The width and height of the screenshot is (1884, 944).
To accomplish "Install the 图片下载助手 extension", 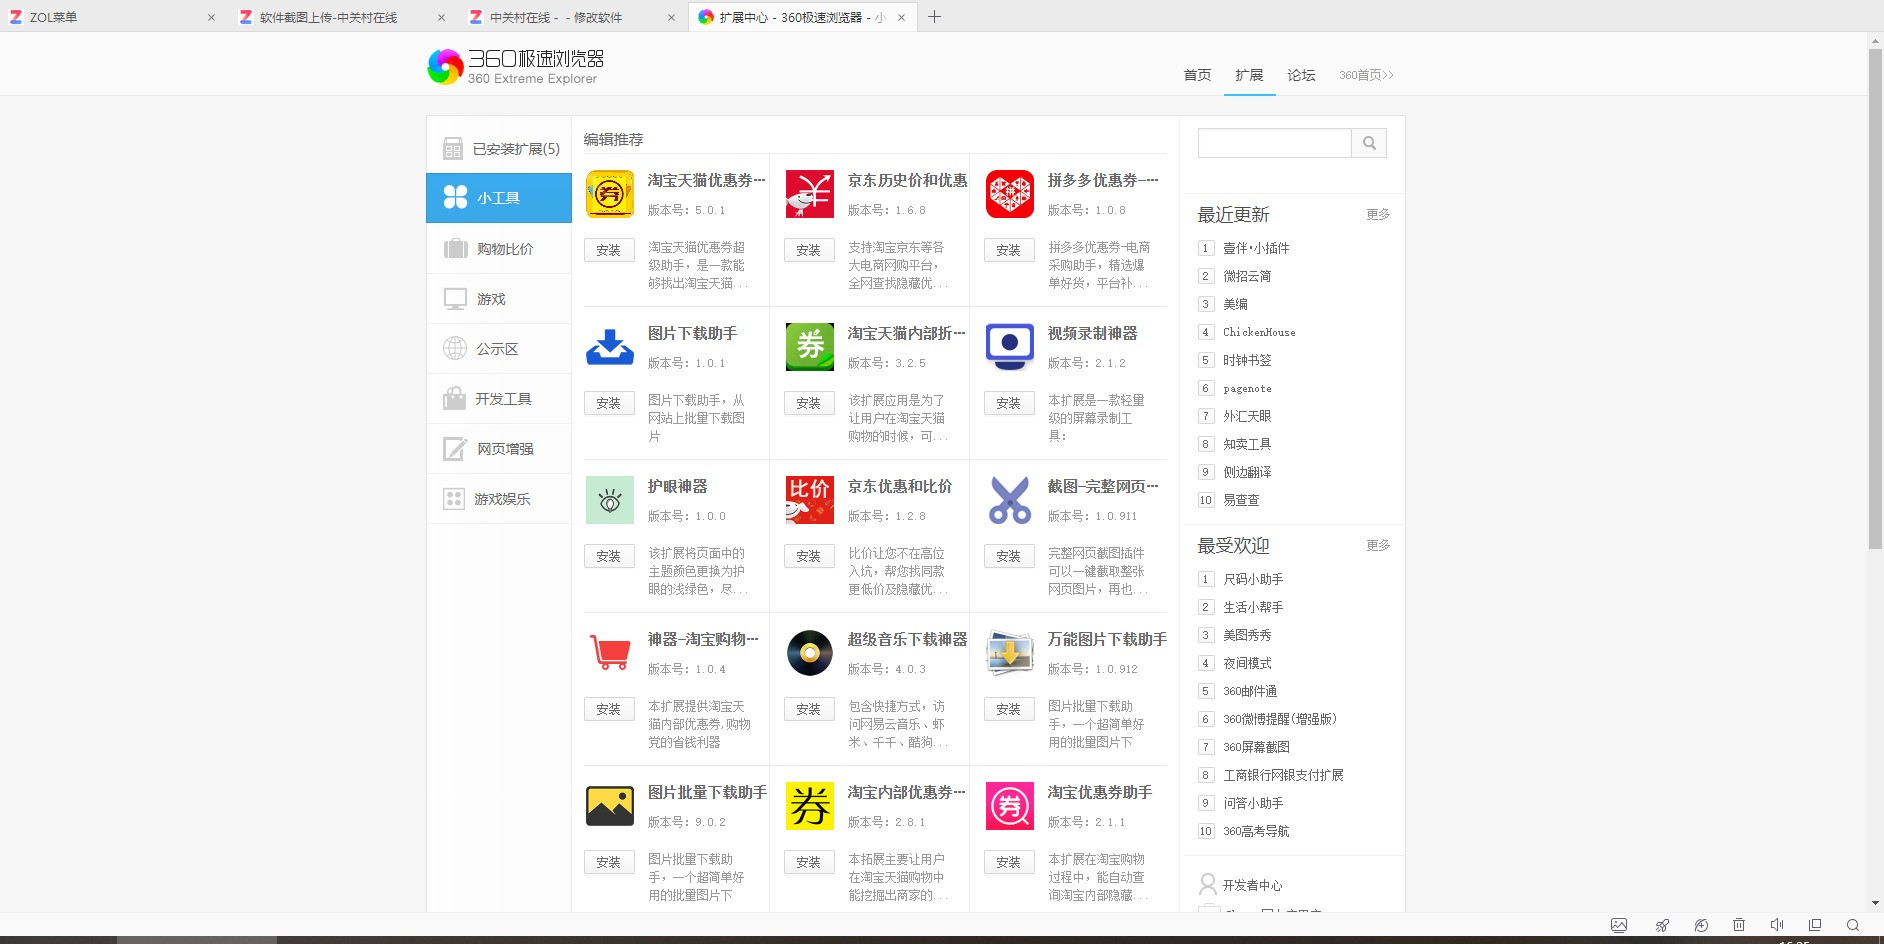I will coord(609,403).
